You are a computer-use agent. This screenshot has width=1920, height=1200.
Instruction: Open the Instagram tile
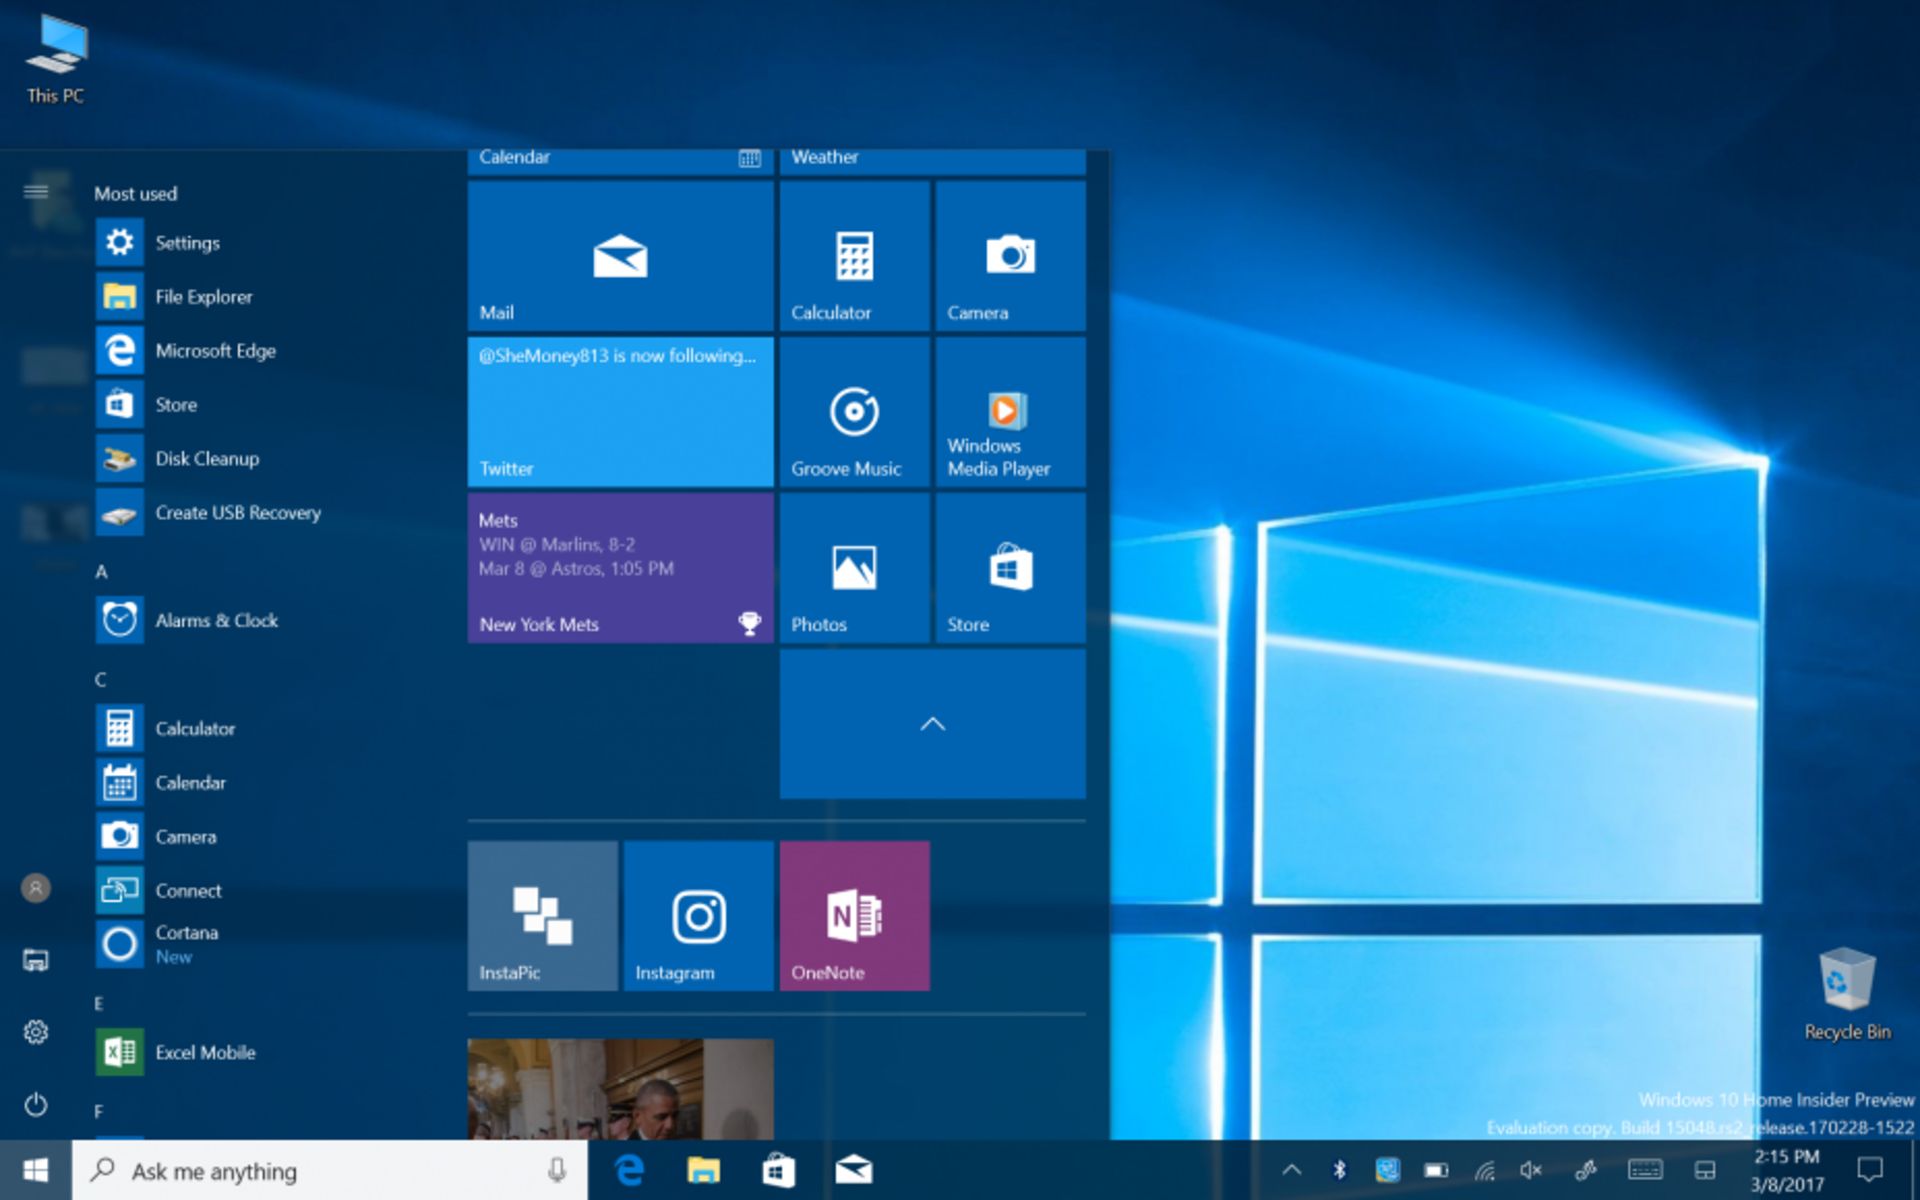coord(698,914)
